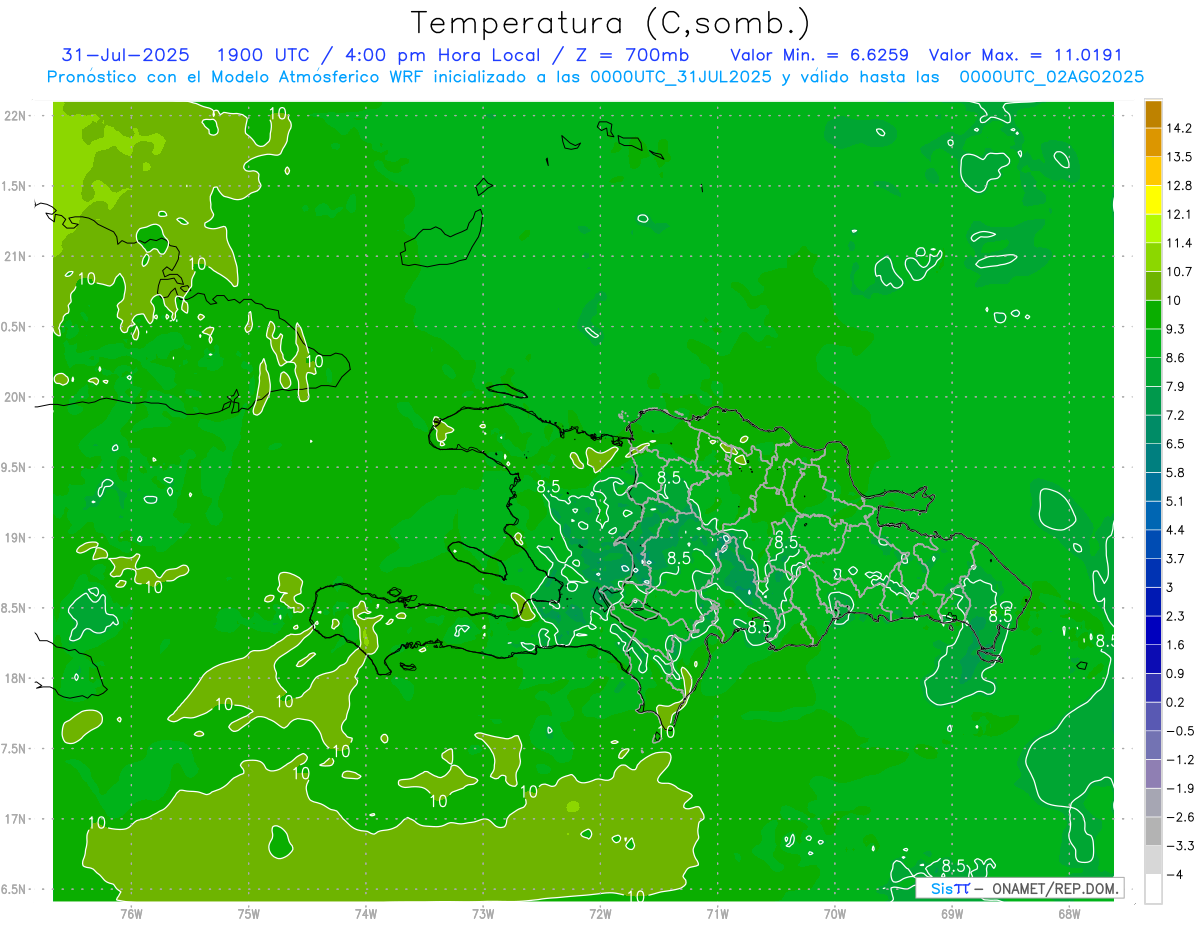Click the 7.2 value on the color legend
The height and width of the screenshot is (927, 1200).
[x=1175, y=415]
